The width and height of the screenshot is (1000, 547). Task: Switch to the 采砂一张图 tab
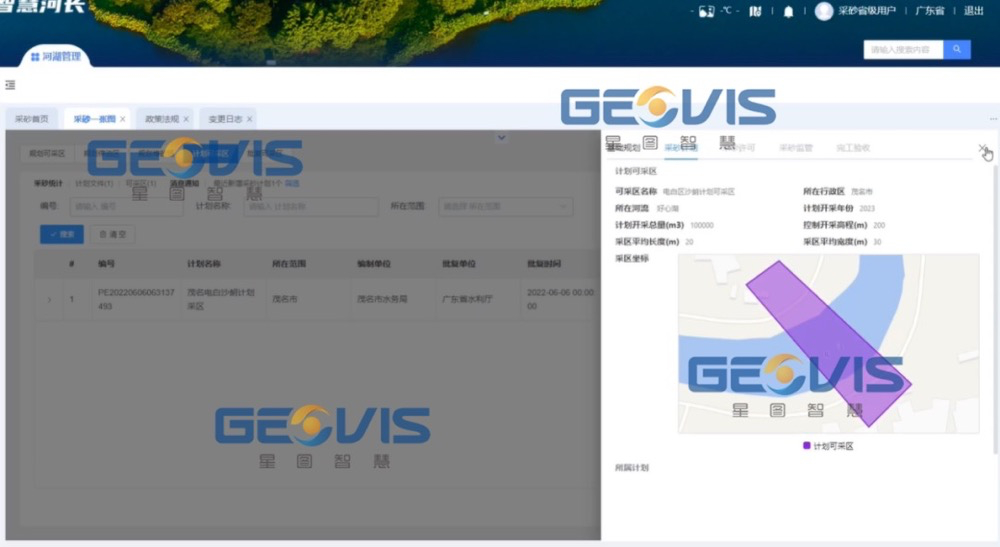94,119
